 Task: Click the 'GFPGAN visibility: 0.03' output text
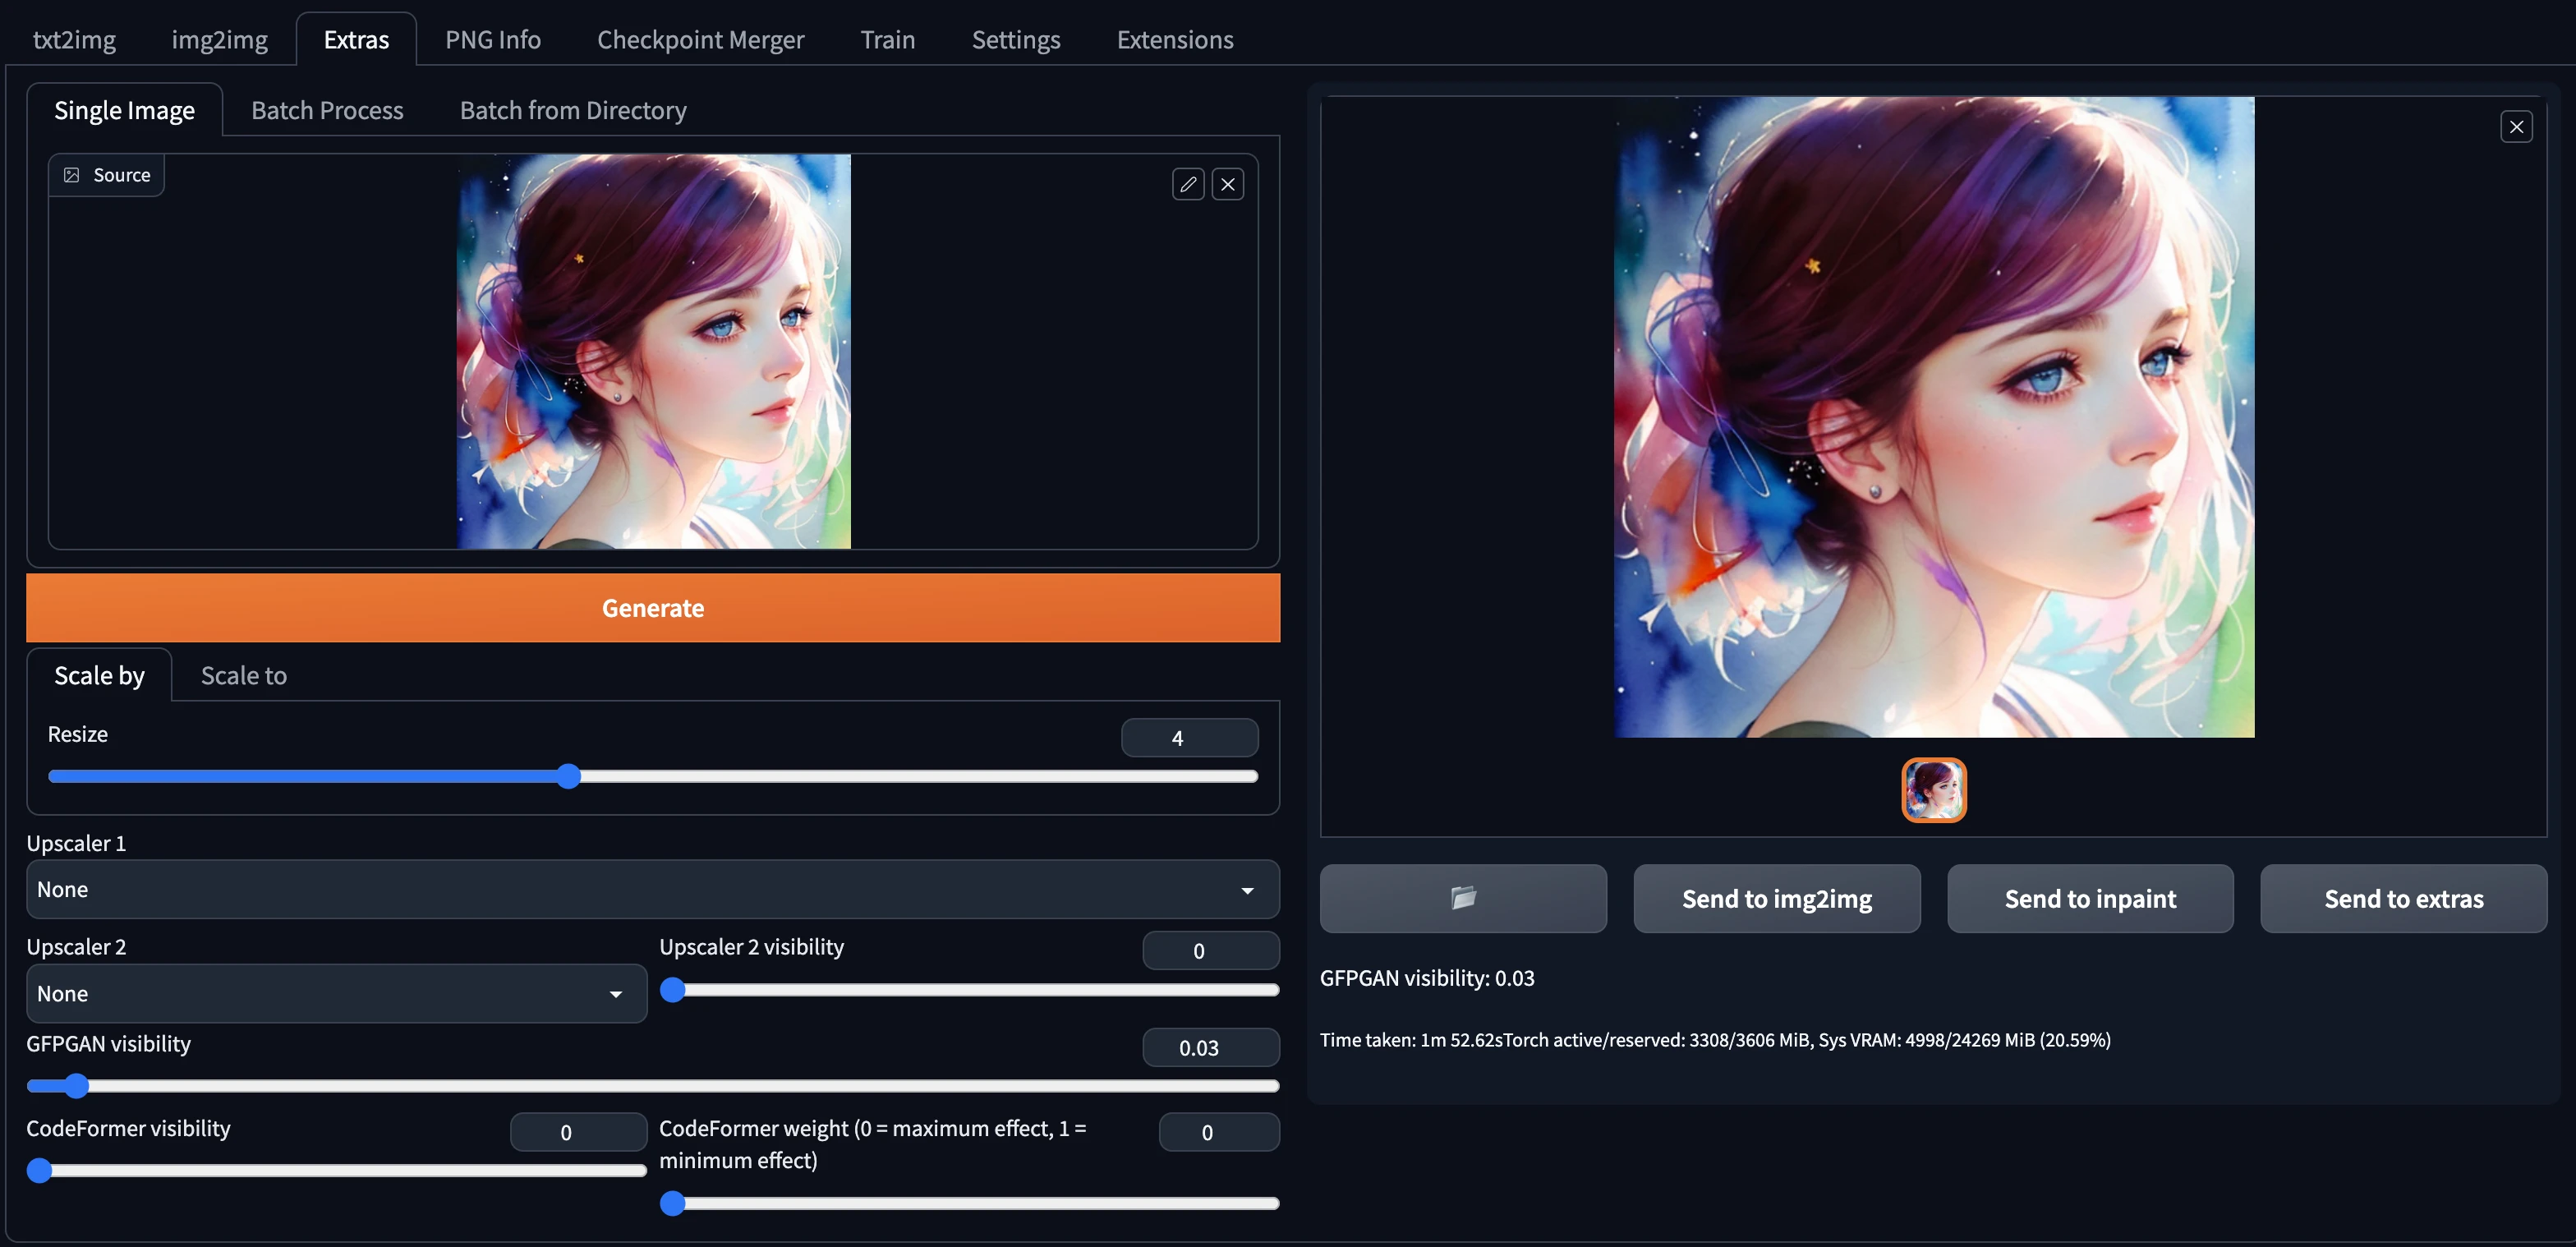pos(1427,978)
